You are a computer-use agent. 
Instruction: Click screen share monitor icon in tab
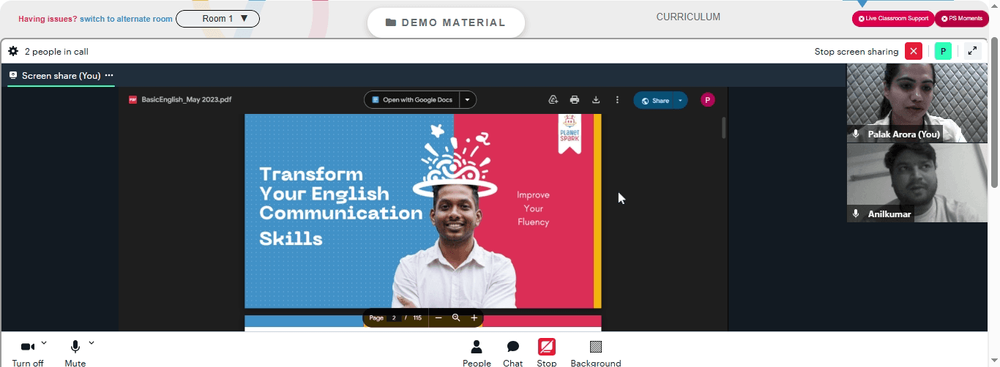coord(13,75)
